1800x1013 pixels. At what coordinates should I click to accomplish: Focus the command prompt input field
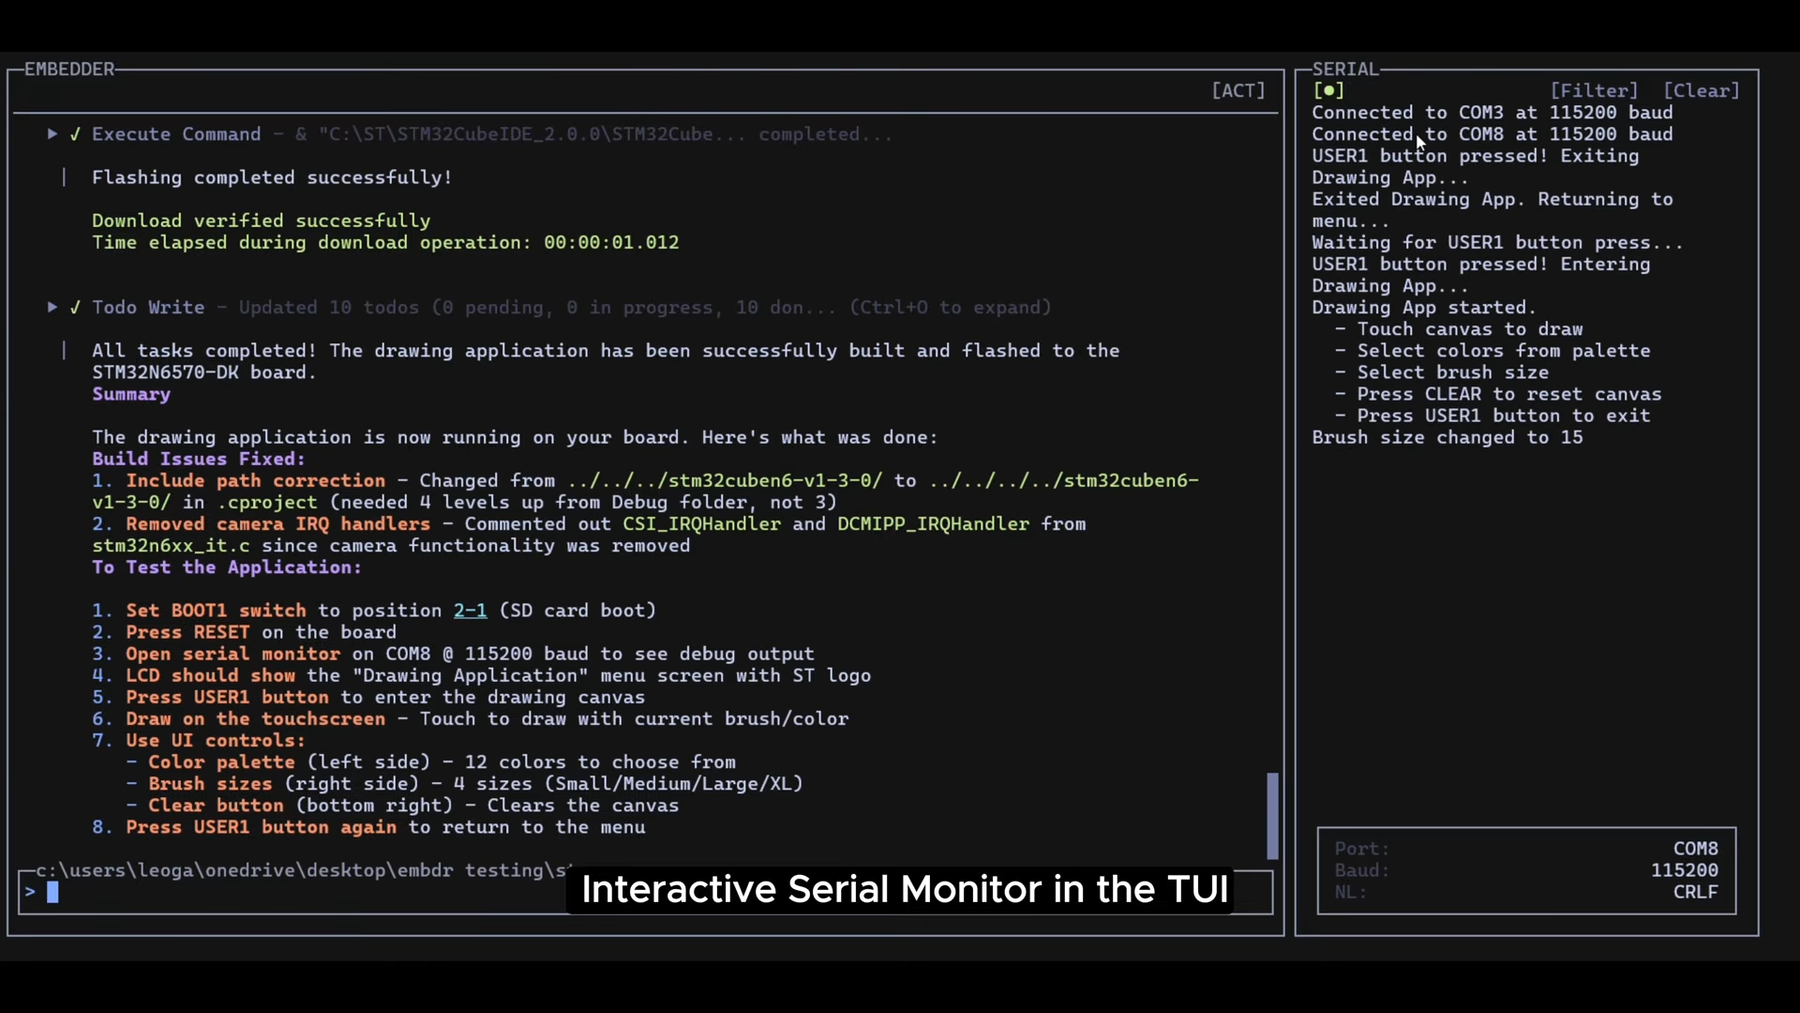coord(300,892)
